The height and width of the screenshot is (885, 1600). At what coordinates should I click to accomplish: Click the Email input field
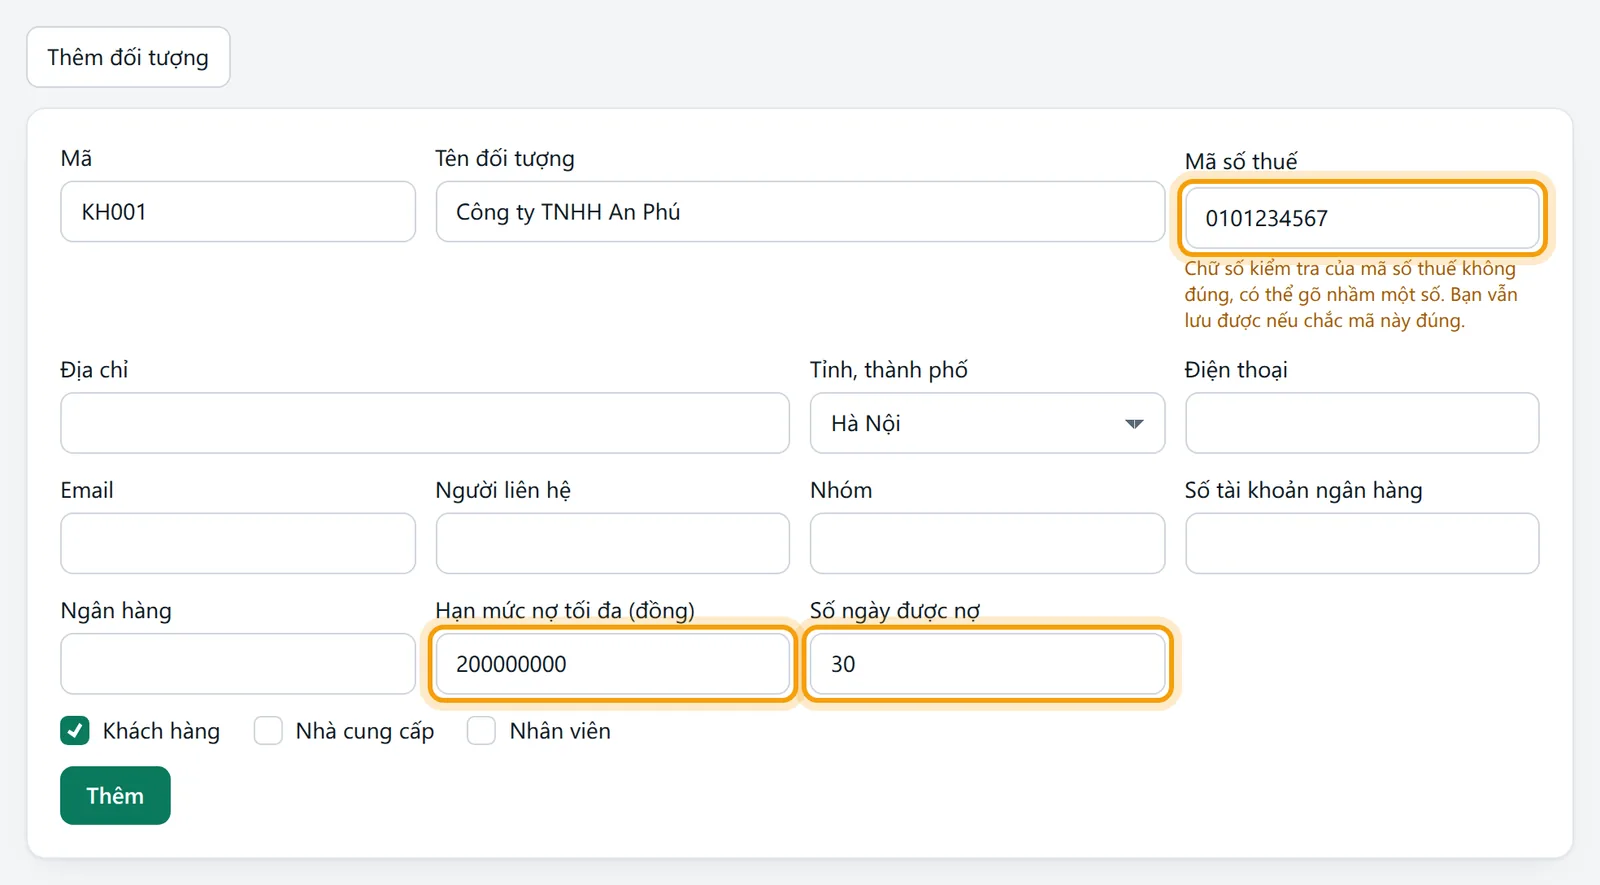point(238,543)
